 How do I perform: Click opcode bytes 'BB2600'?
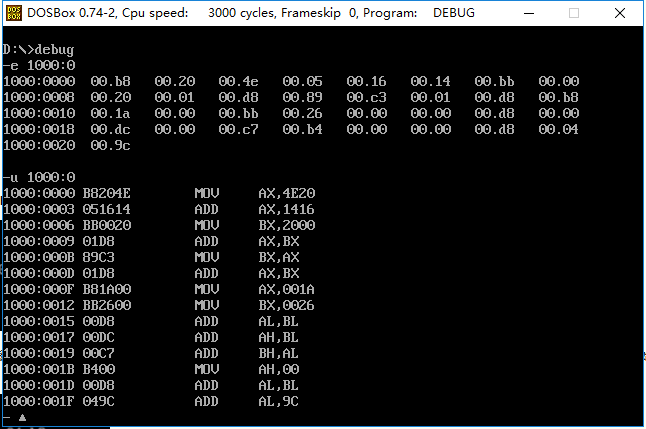coord(107,305)
